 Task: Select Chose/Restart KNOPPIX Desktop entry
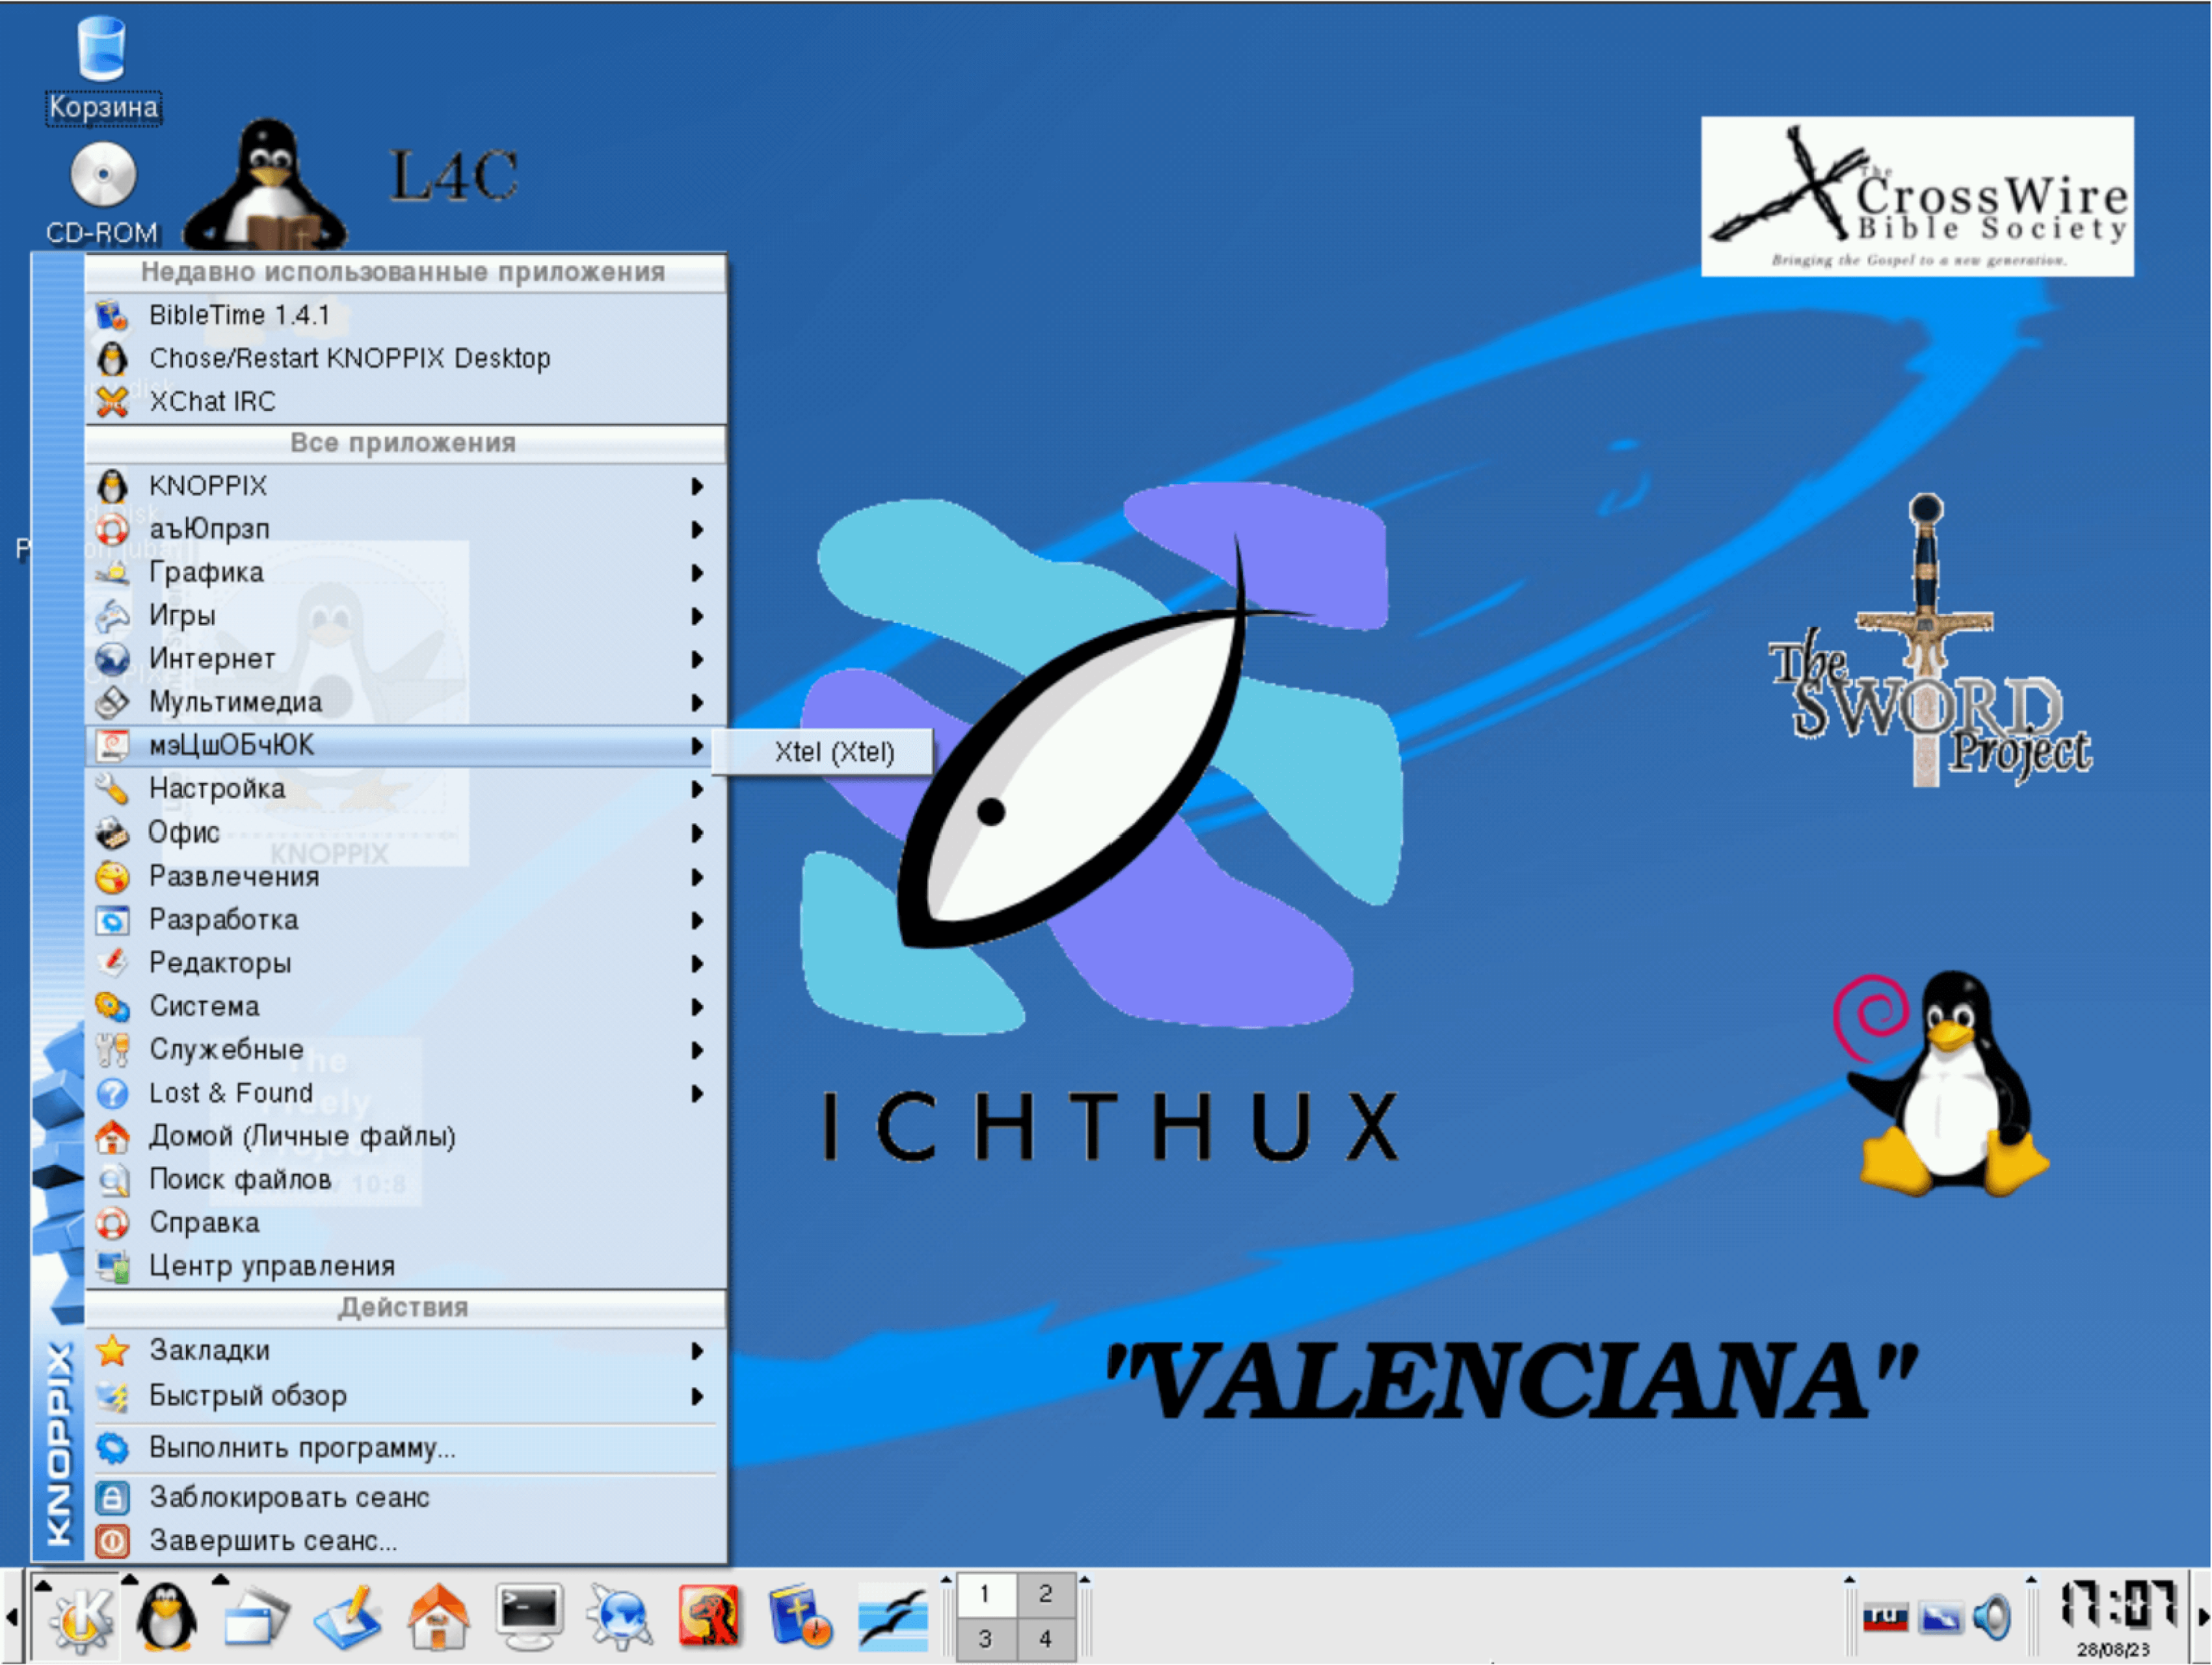pos(406,359)
